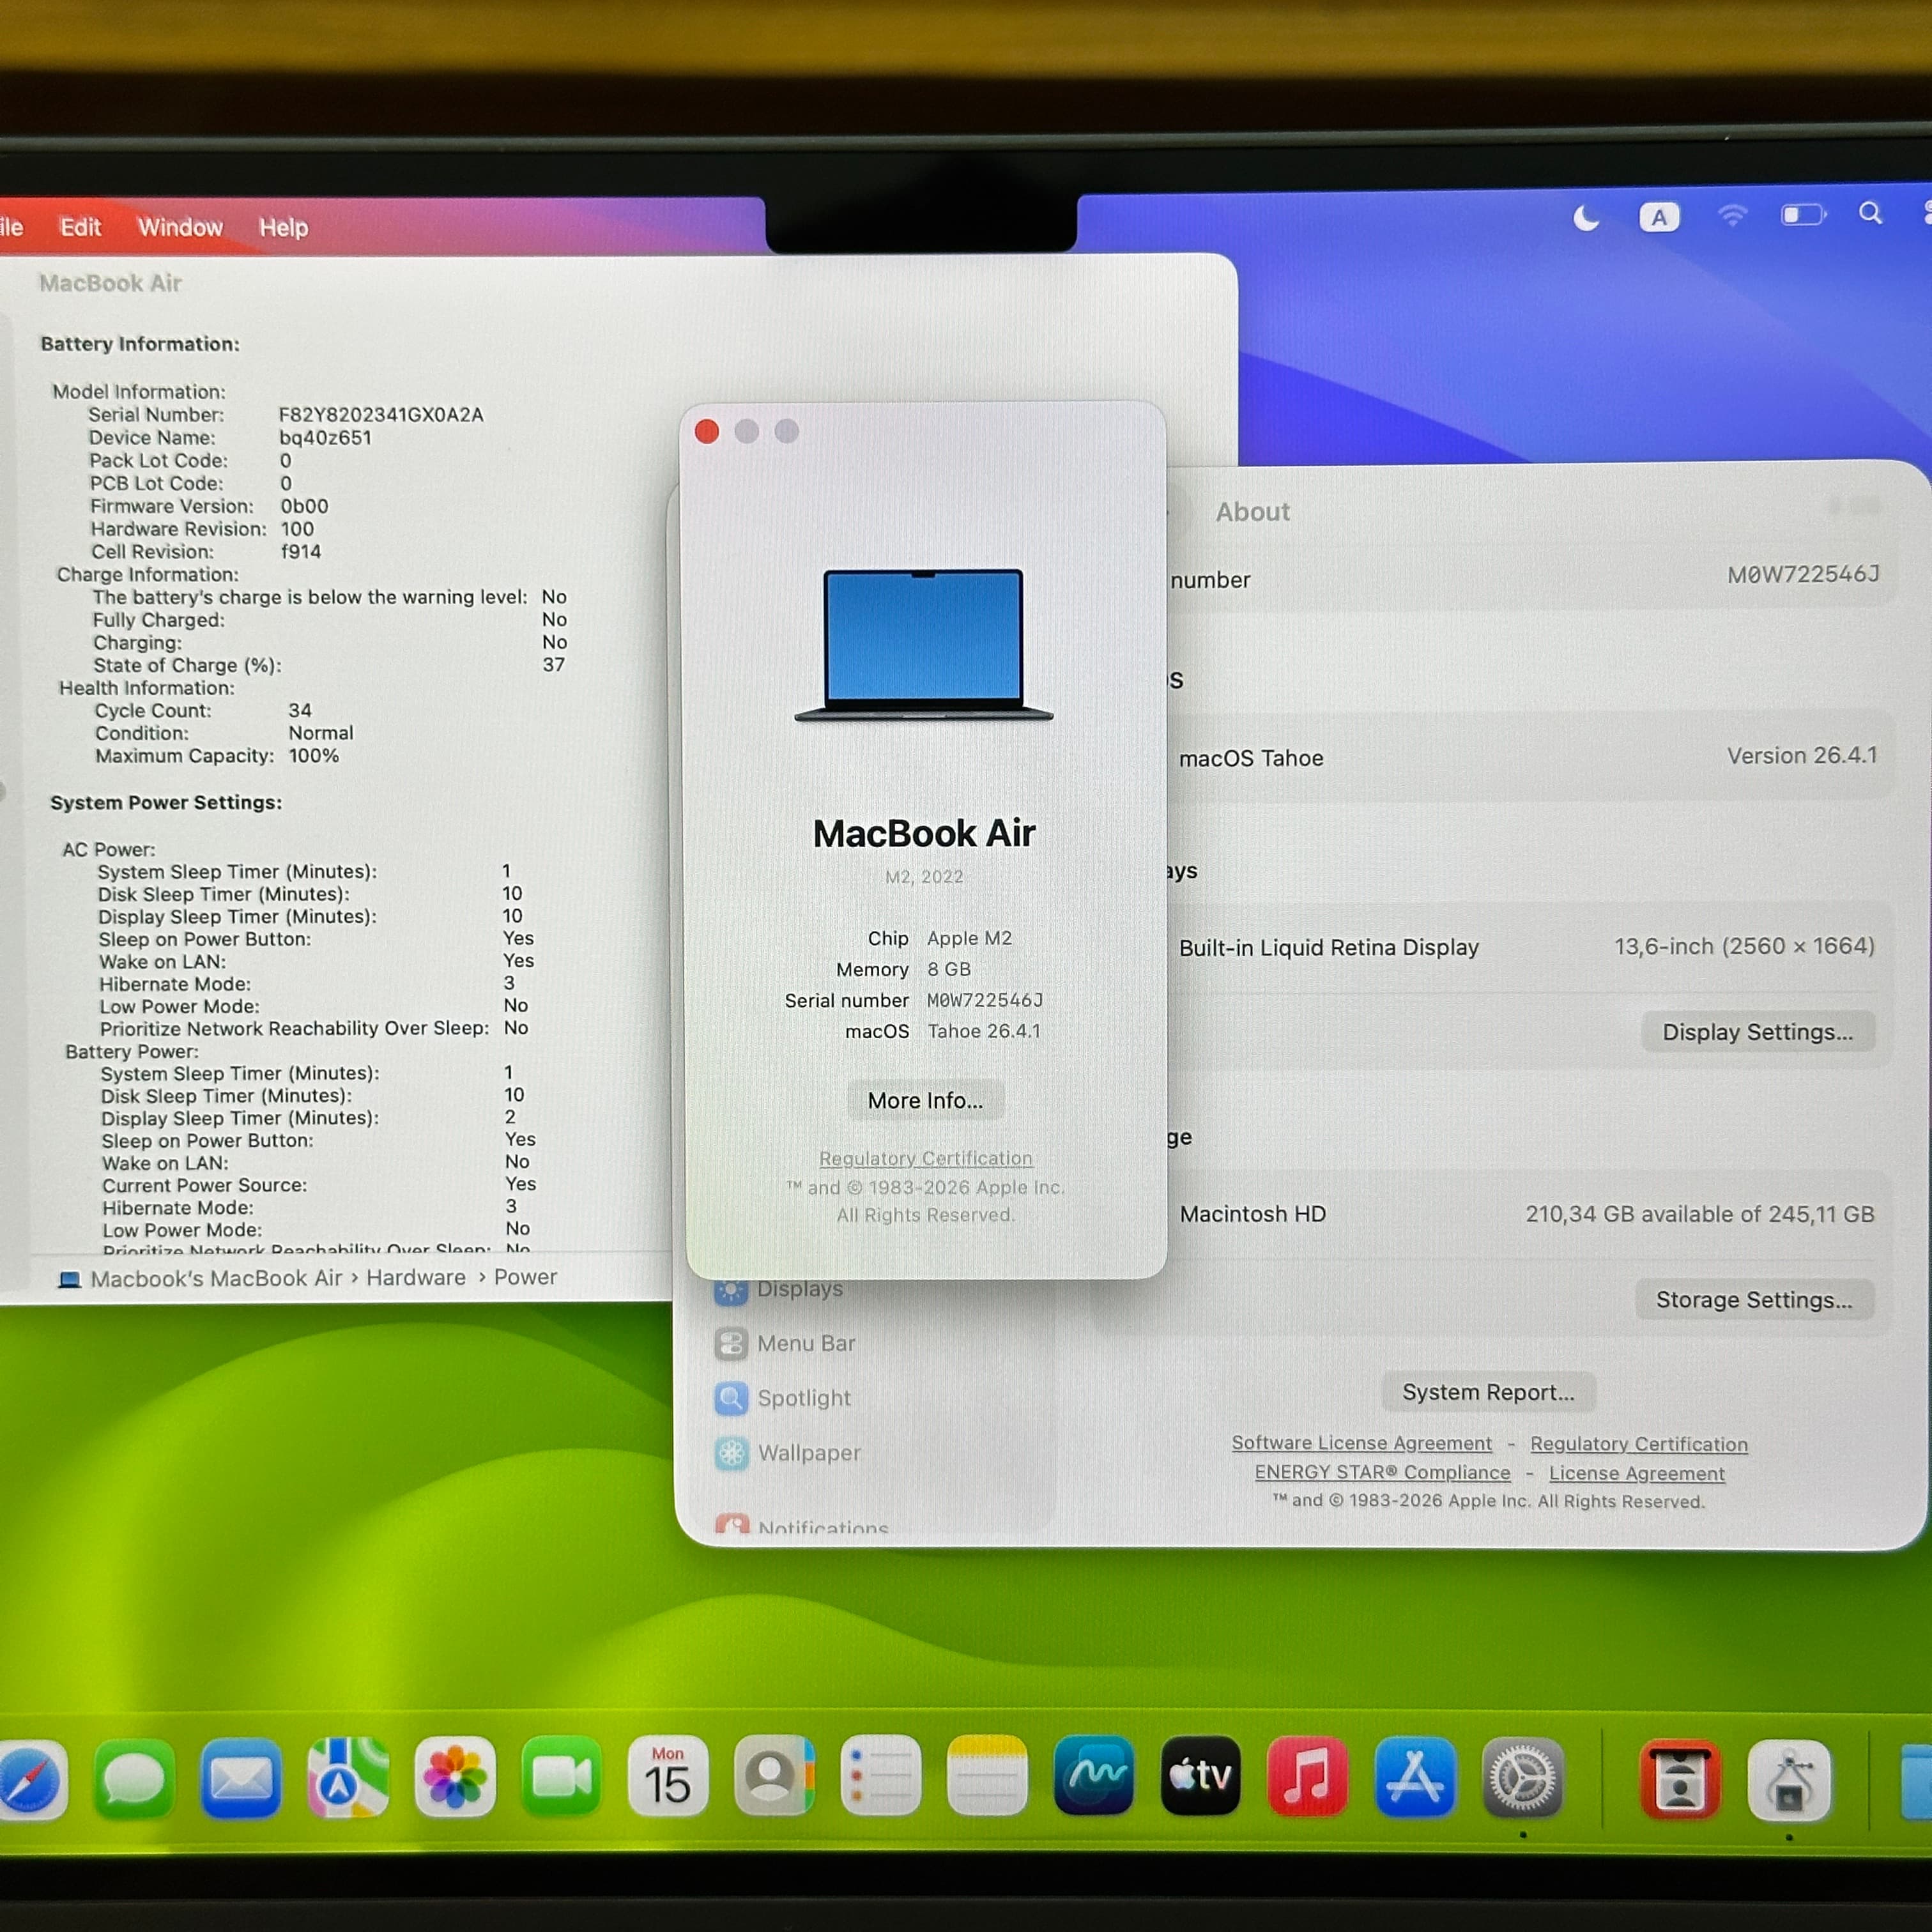Open Calendar showing Mon 15
This screenshot has width=1932, height=1932.
[x=668, y=1776]
